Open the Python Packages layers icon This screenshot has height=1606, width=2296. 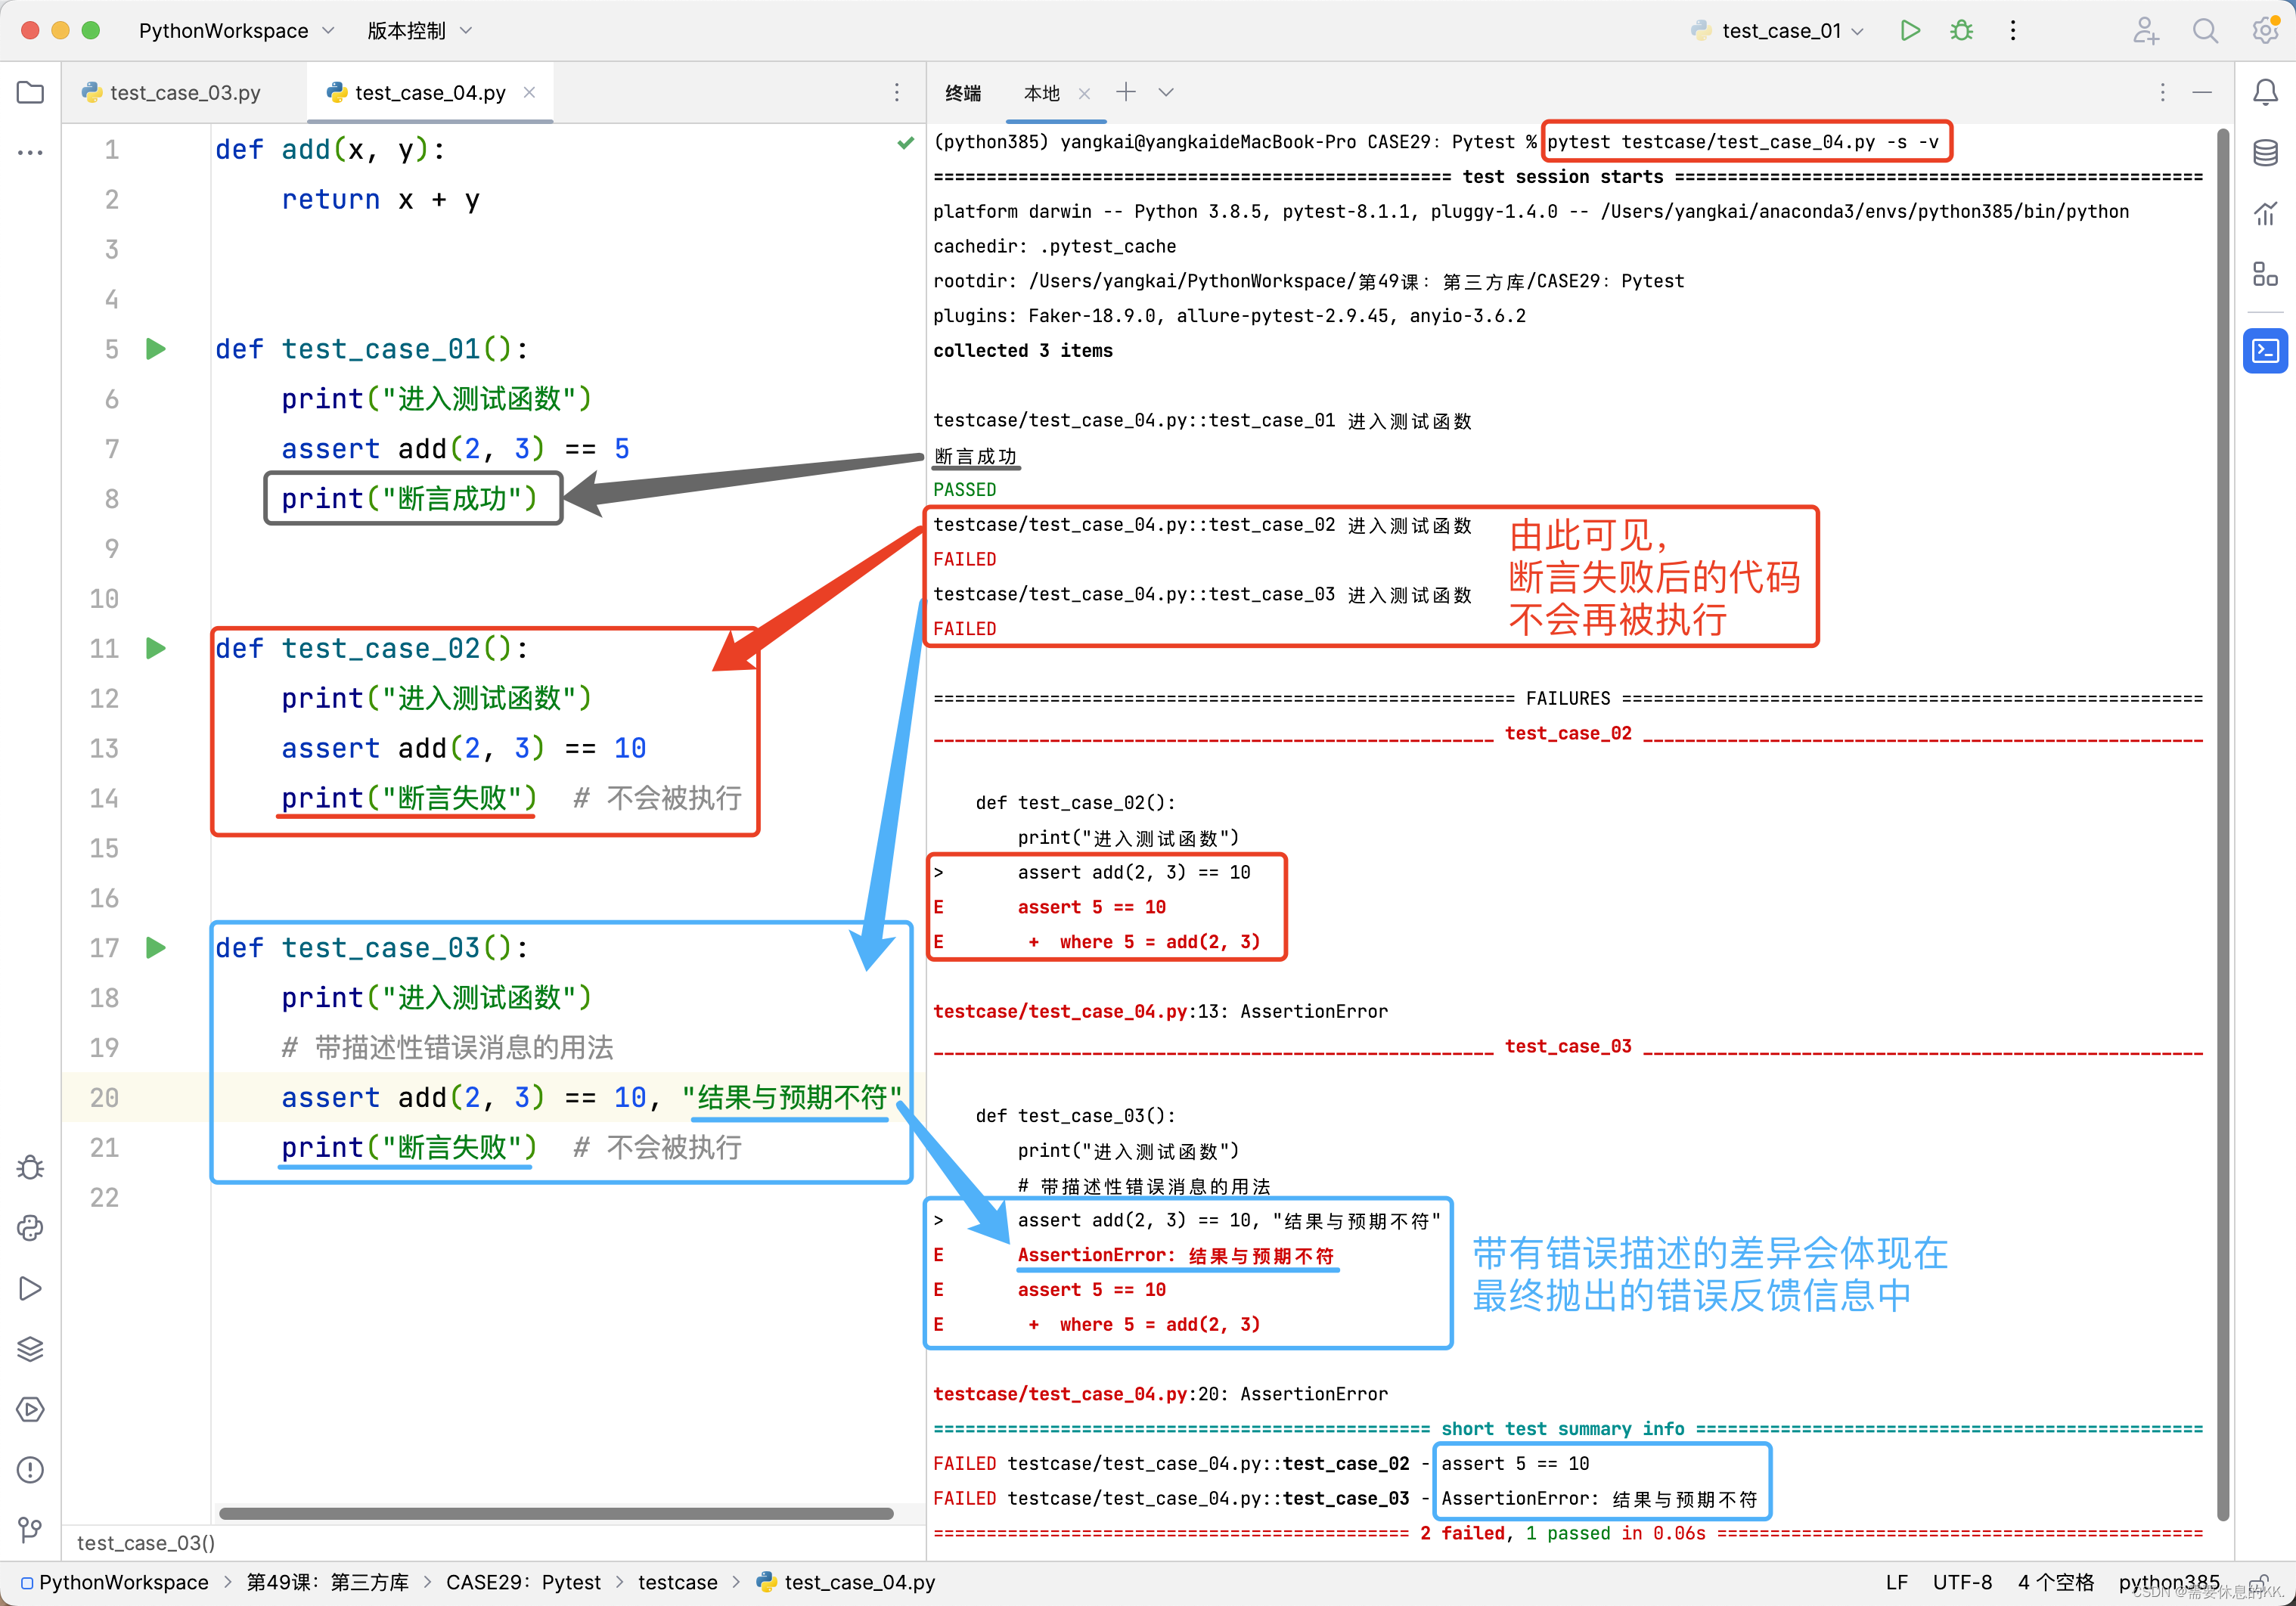(x=30, y=1349)
